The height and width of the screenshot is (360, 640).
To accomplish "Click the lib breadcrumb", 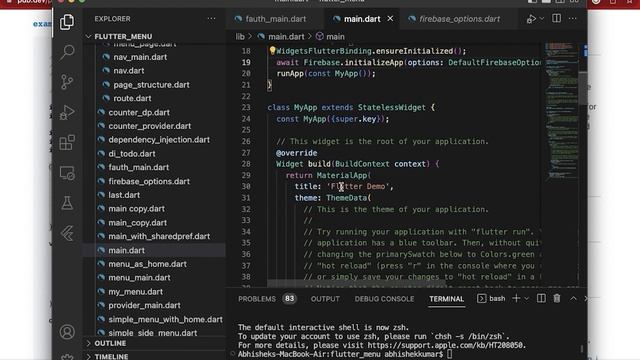I will pyautogui.click(x=240, y=37).
